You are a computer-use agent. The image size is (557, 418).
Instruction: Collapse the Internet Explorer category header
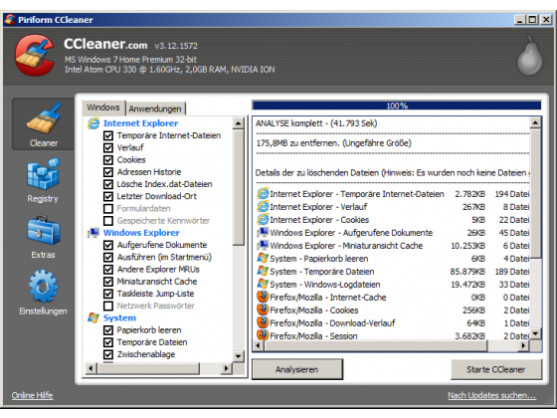point(141,123)
